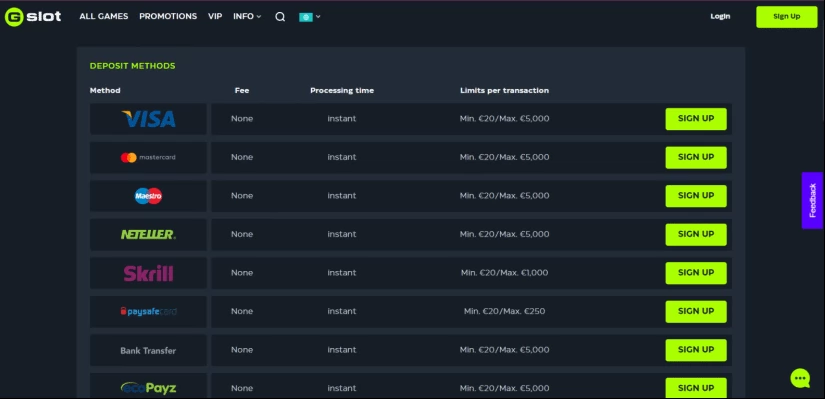Click the Login link
The height and width of the screenshot is (399, 825).
(x=720, y=16)
